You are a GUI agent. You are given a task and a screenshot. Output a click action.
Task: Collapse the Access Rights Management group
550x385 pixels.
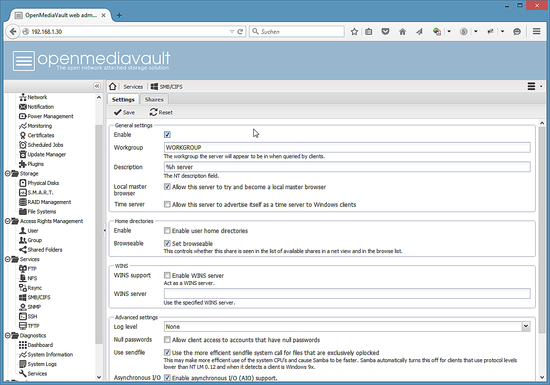pos(7,221)
